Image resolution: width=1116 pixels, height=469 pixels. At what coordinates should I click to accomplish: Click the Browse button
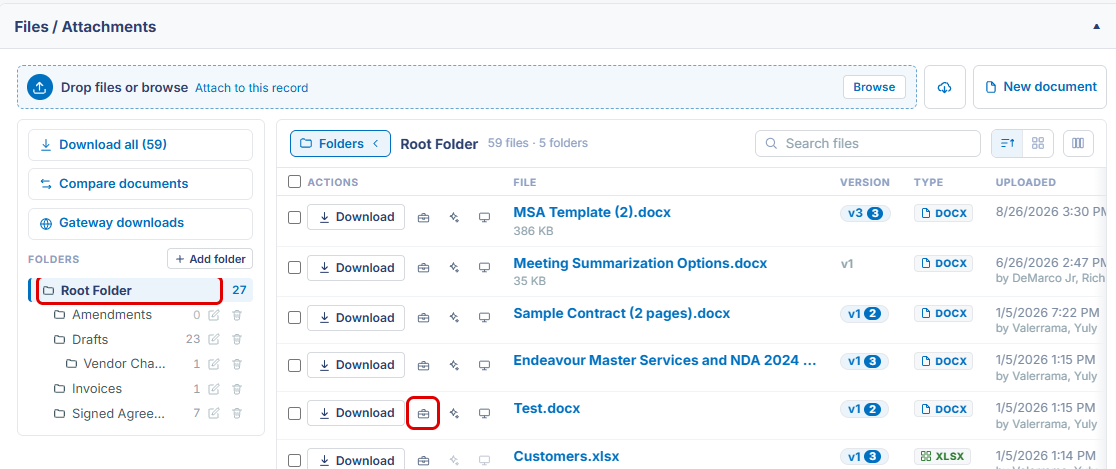(x=874, y=87)
